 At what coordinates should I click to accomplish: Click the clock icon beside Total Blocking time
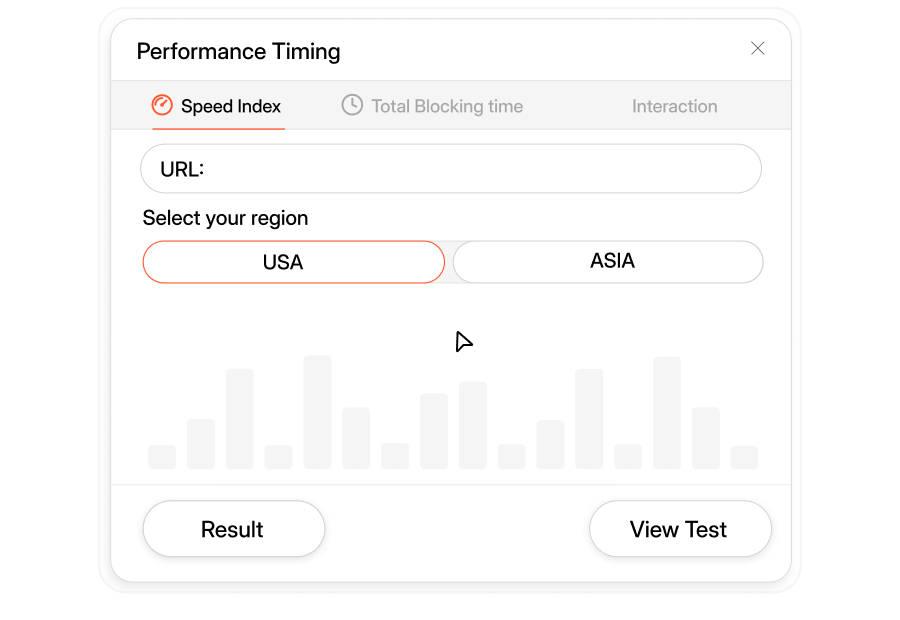click(352, 105)
